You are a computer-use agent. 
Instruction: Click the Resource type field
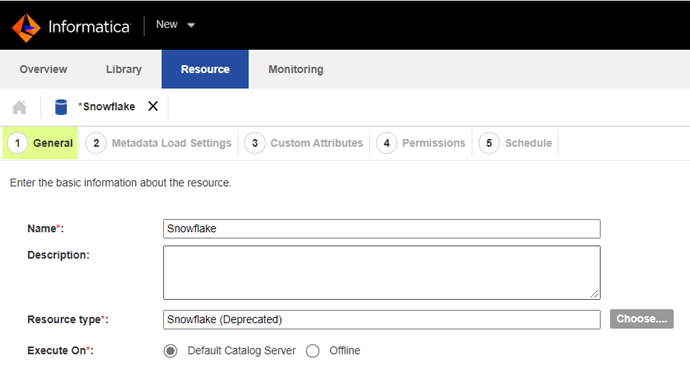point(382,320)
